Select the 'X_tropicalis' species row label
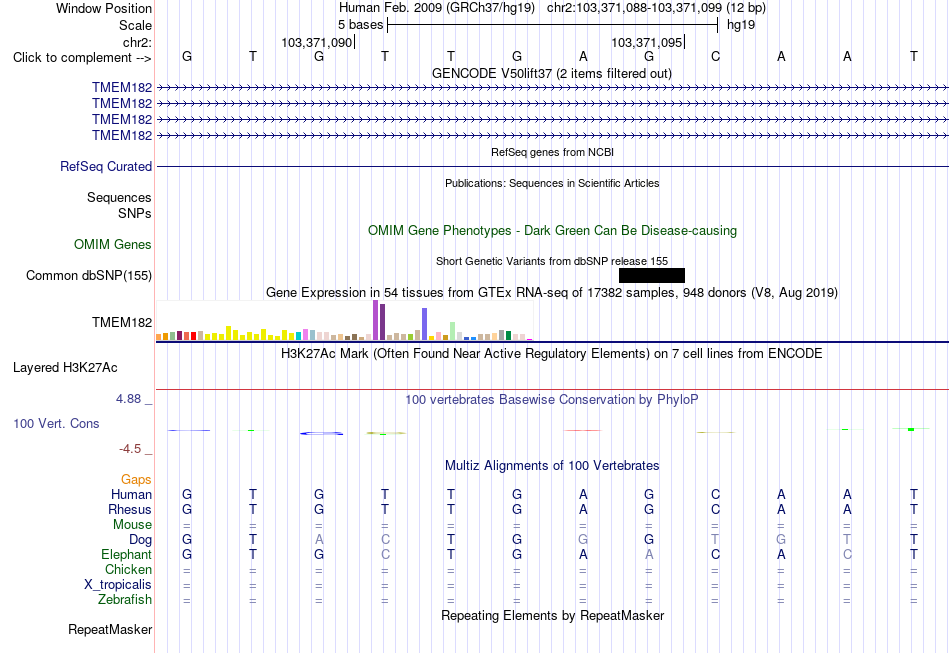Screen dimensions: 950x653 [118, 585]
